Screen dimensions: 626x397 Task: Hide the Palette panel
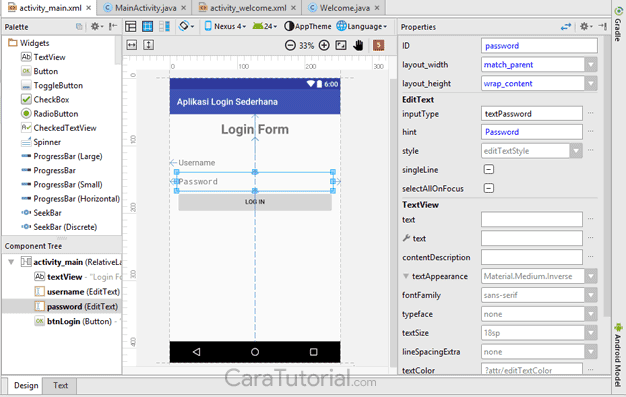pos(113,26)
